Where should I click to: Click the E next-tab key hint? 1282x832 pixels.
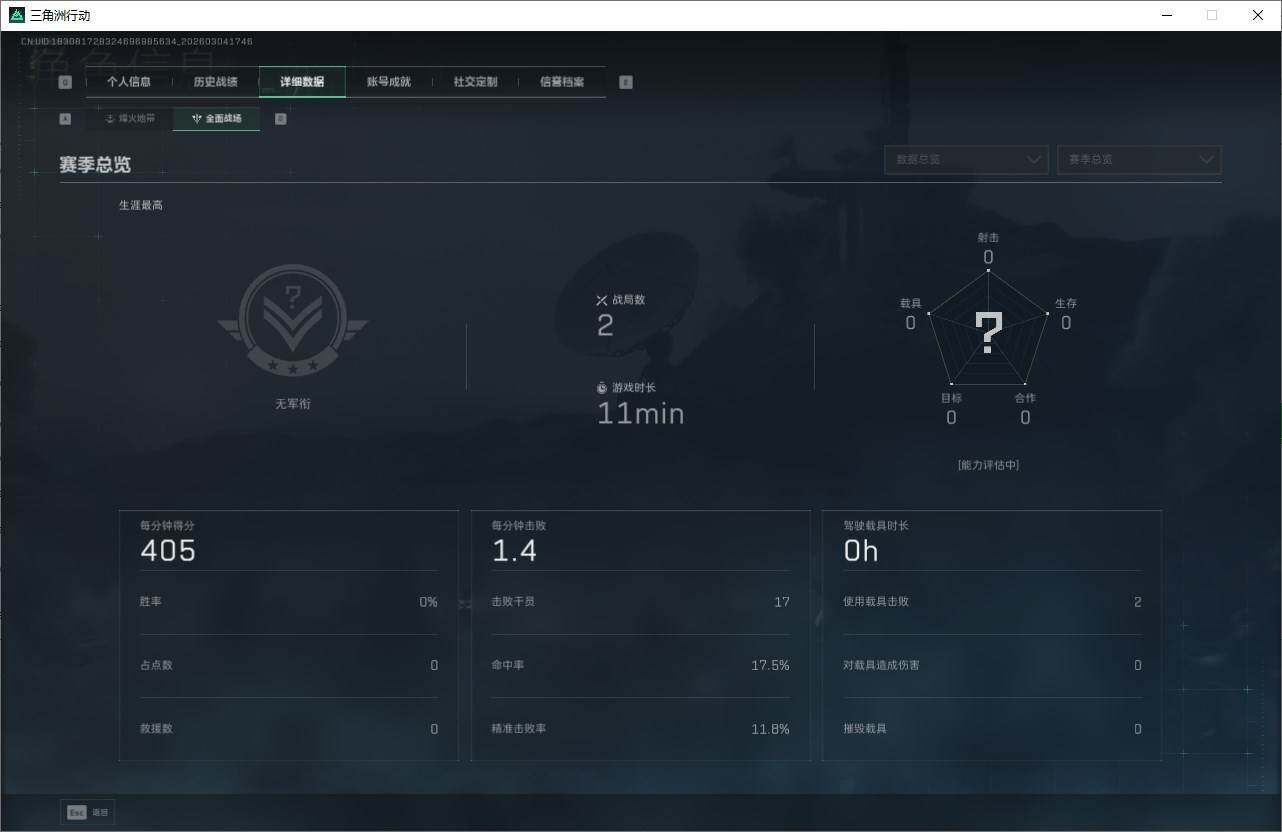coord(626,82)
